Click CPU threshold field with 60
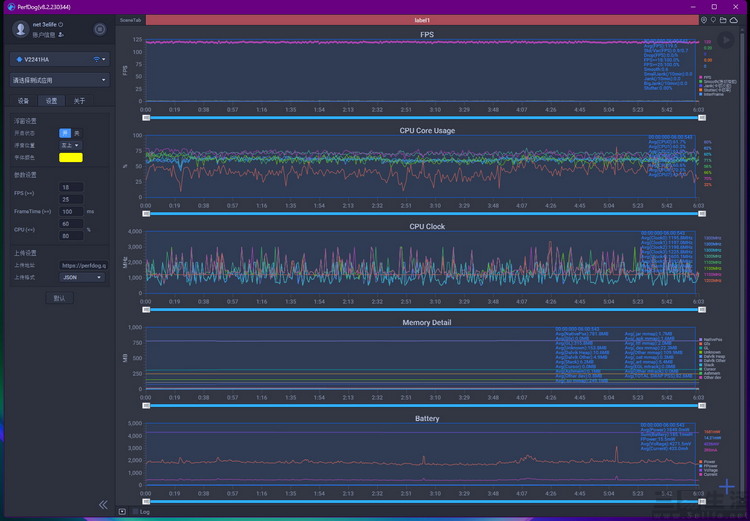This screenshot has height=521, width=750. click(x=71, y=224)
